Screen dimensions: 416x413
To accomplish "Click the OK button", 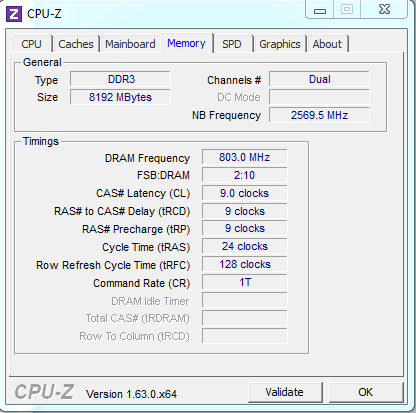I will point(366,392).
